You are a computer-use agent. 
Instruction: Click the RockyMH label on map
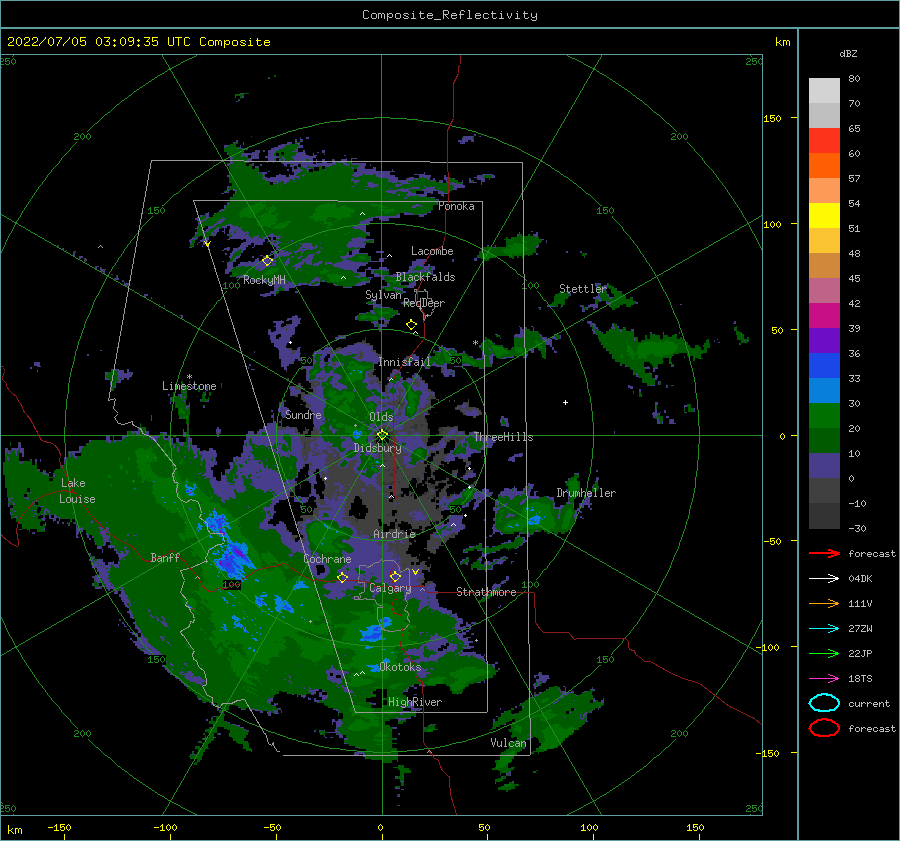click(264, 280)
